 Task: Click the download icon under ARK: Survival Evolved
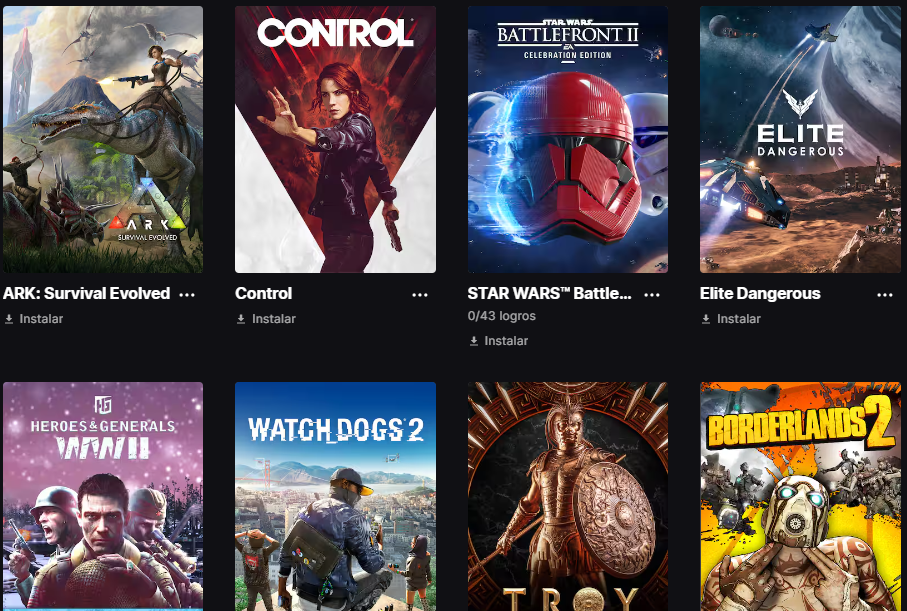(9, 319)
